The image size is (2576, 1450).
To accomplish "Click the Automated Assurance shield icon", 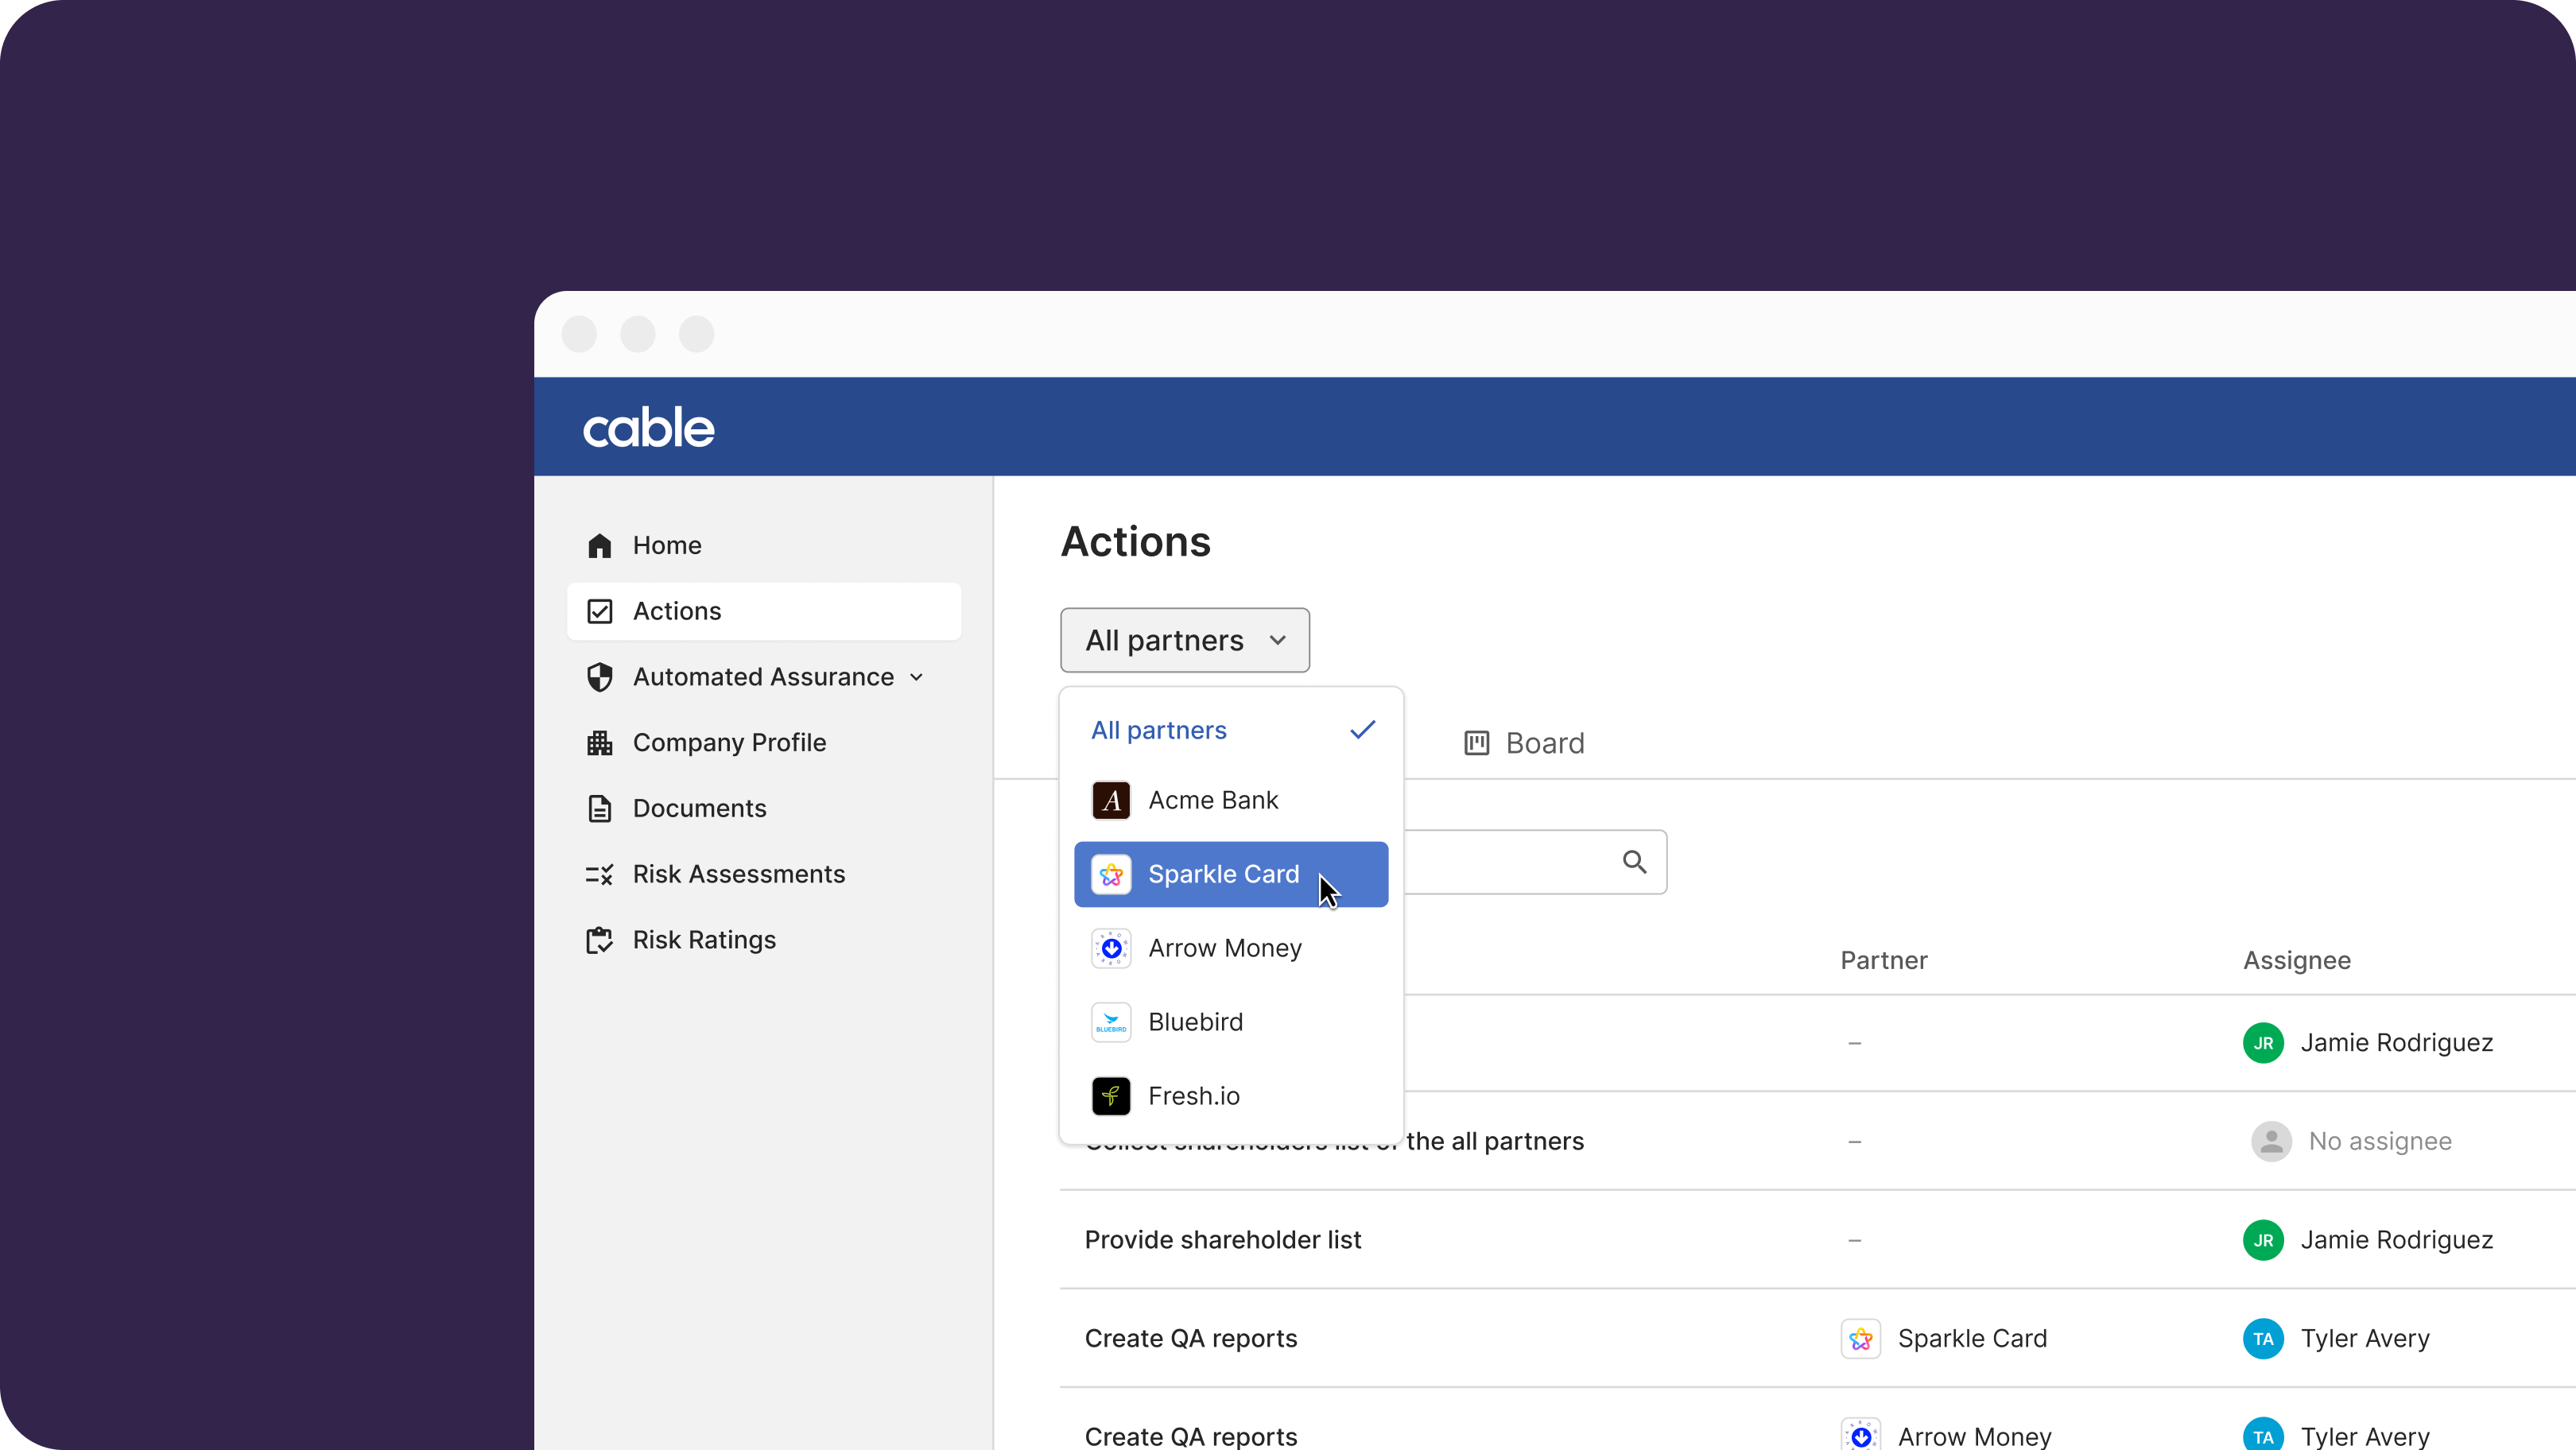I will pos(599,677).
